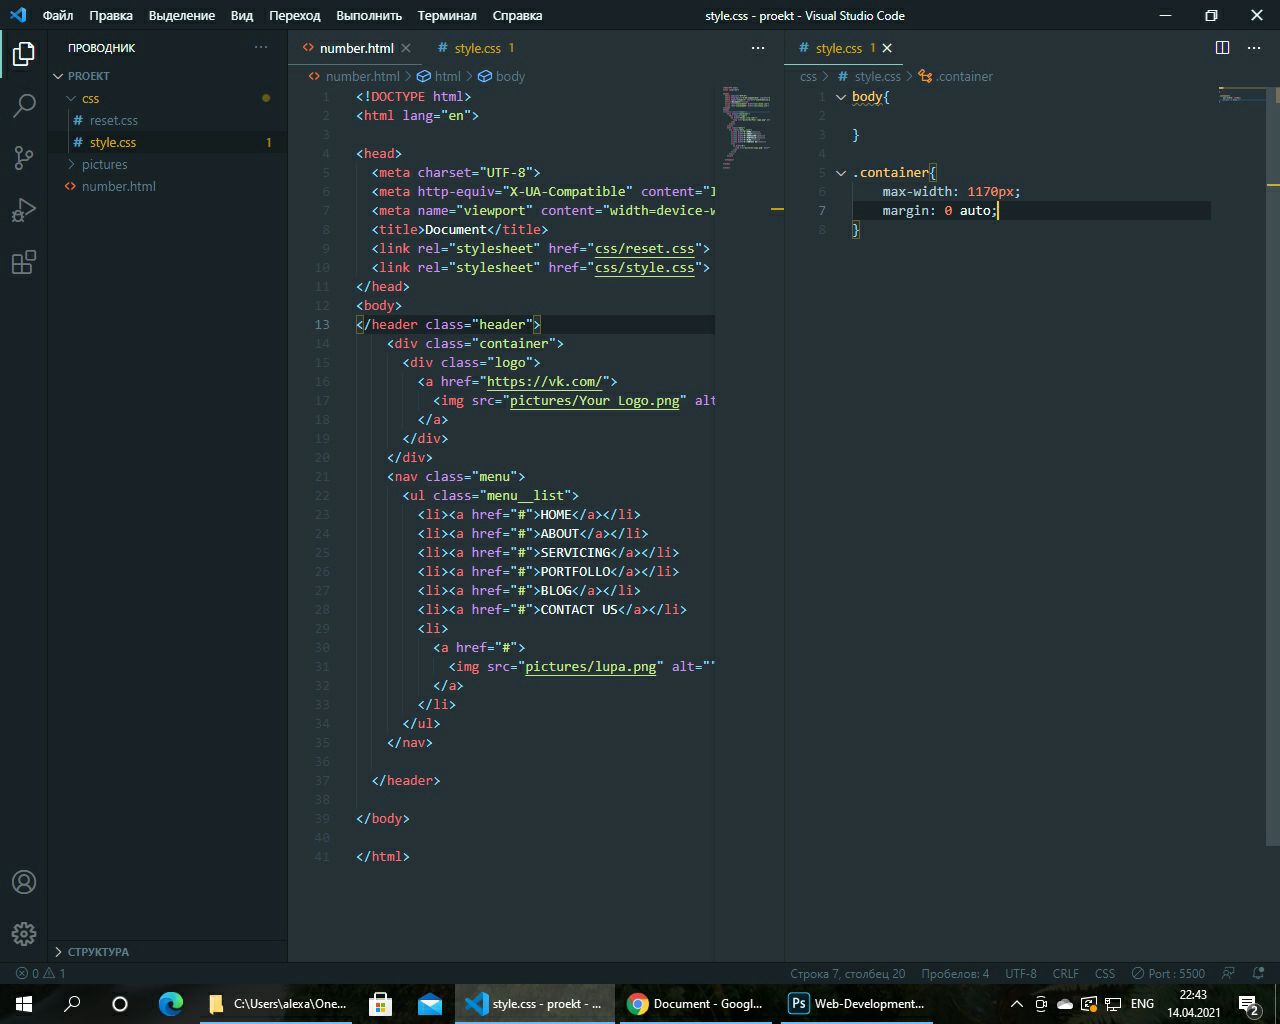
Task: Open Google Chrome from the taskbar
Action: [x=695, y=1004]
